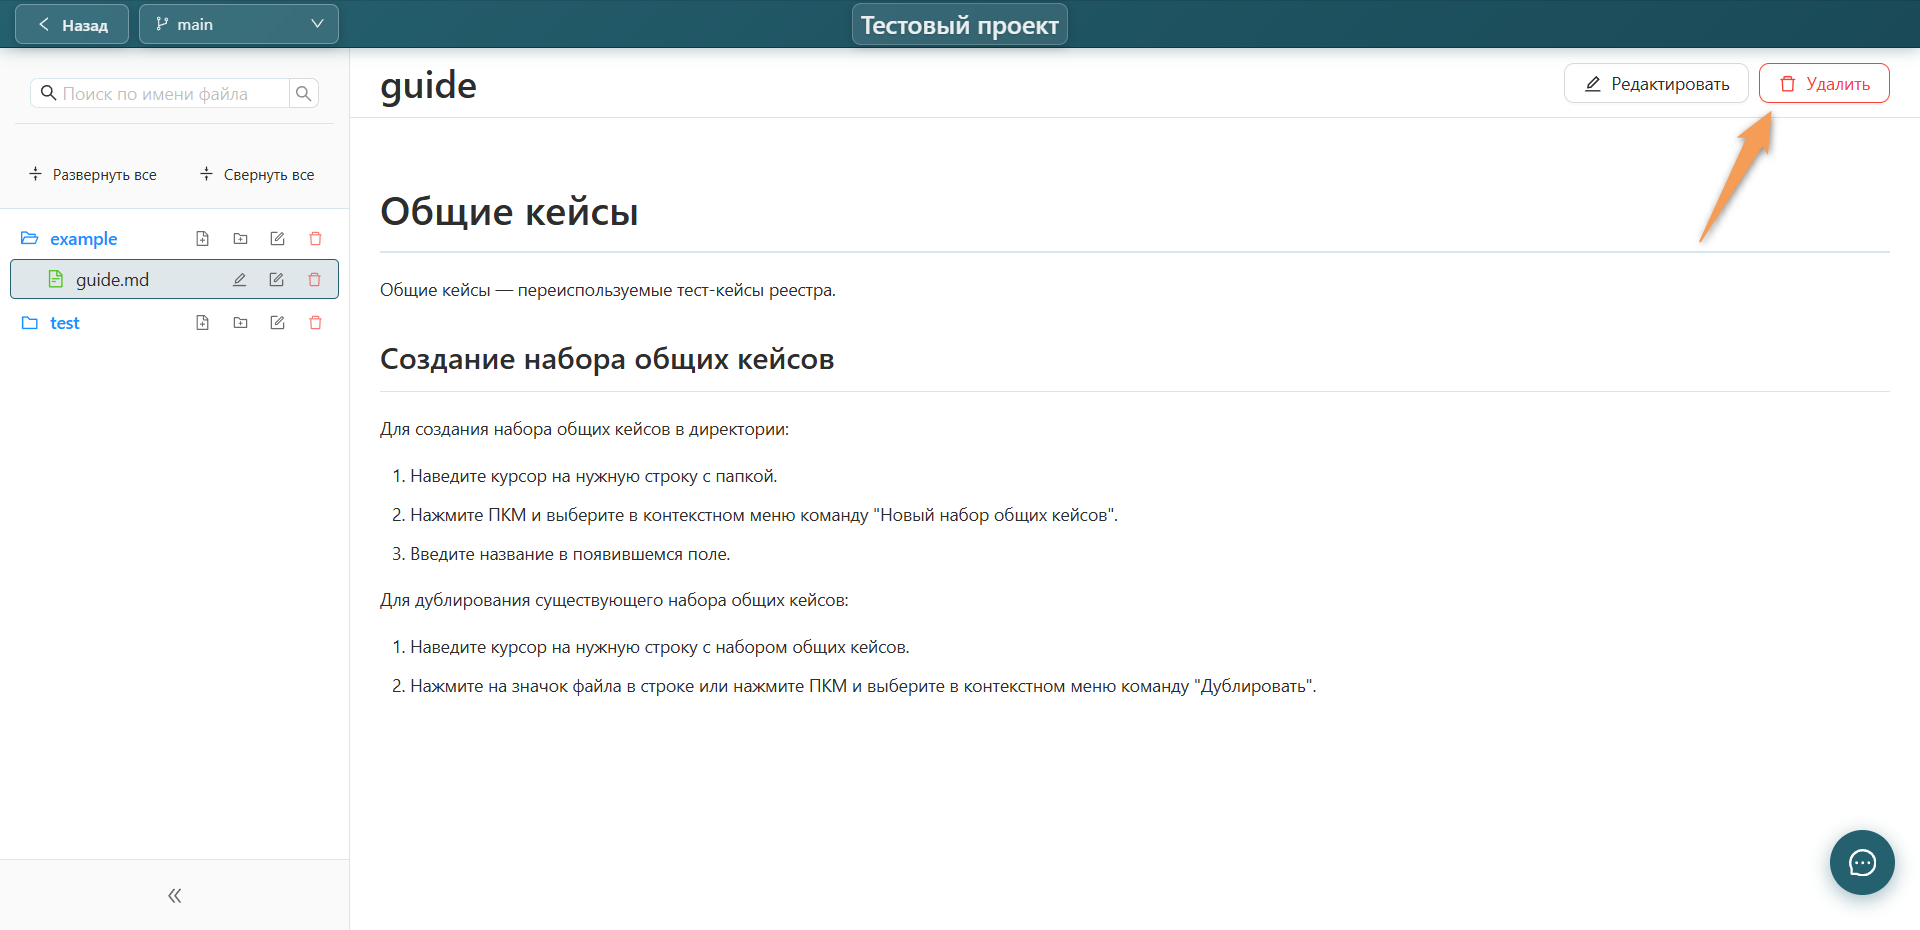The width and height of the screenshot is (1920, 930).
Task: Click Развернуть все to expand tree
Action: [93, 174]
